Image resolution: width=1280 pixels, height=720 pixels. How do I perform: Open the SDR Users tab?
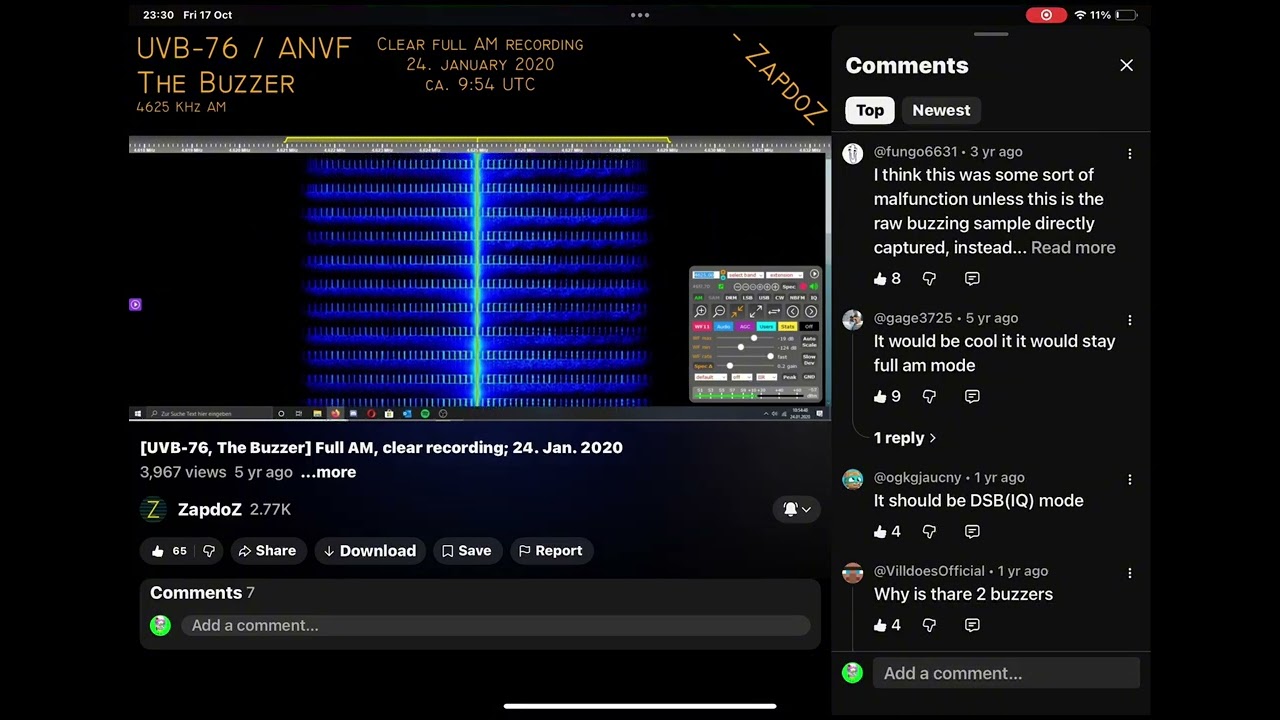pyautogui.click(x=766, y=327)
